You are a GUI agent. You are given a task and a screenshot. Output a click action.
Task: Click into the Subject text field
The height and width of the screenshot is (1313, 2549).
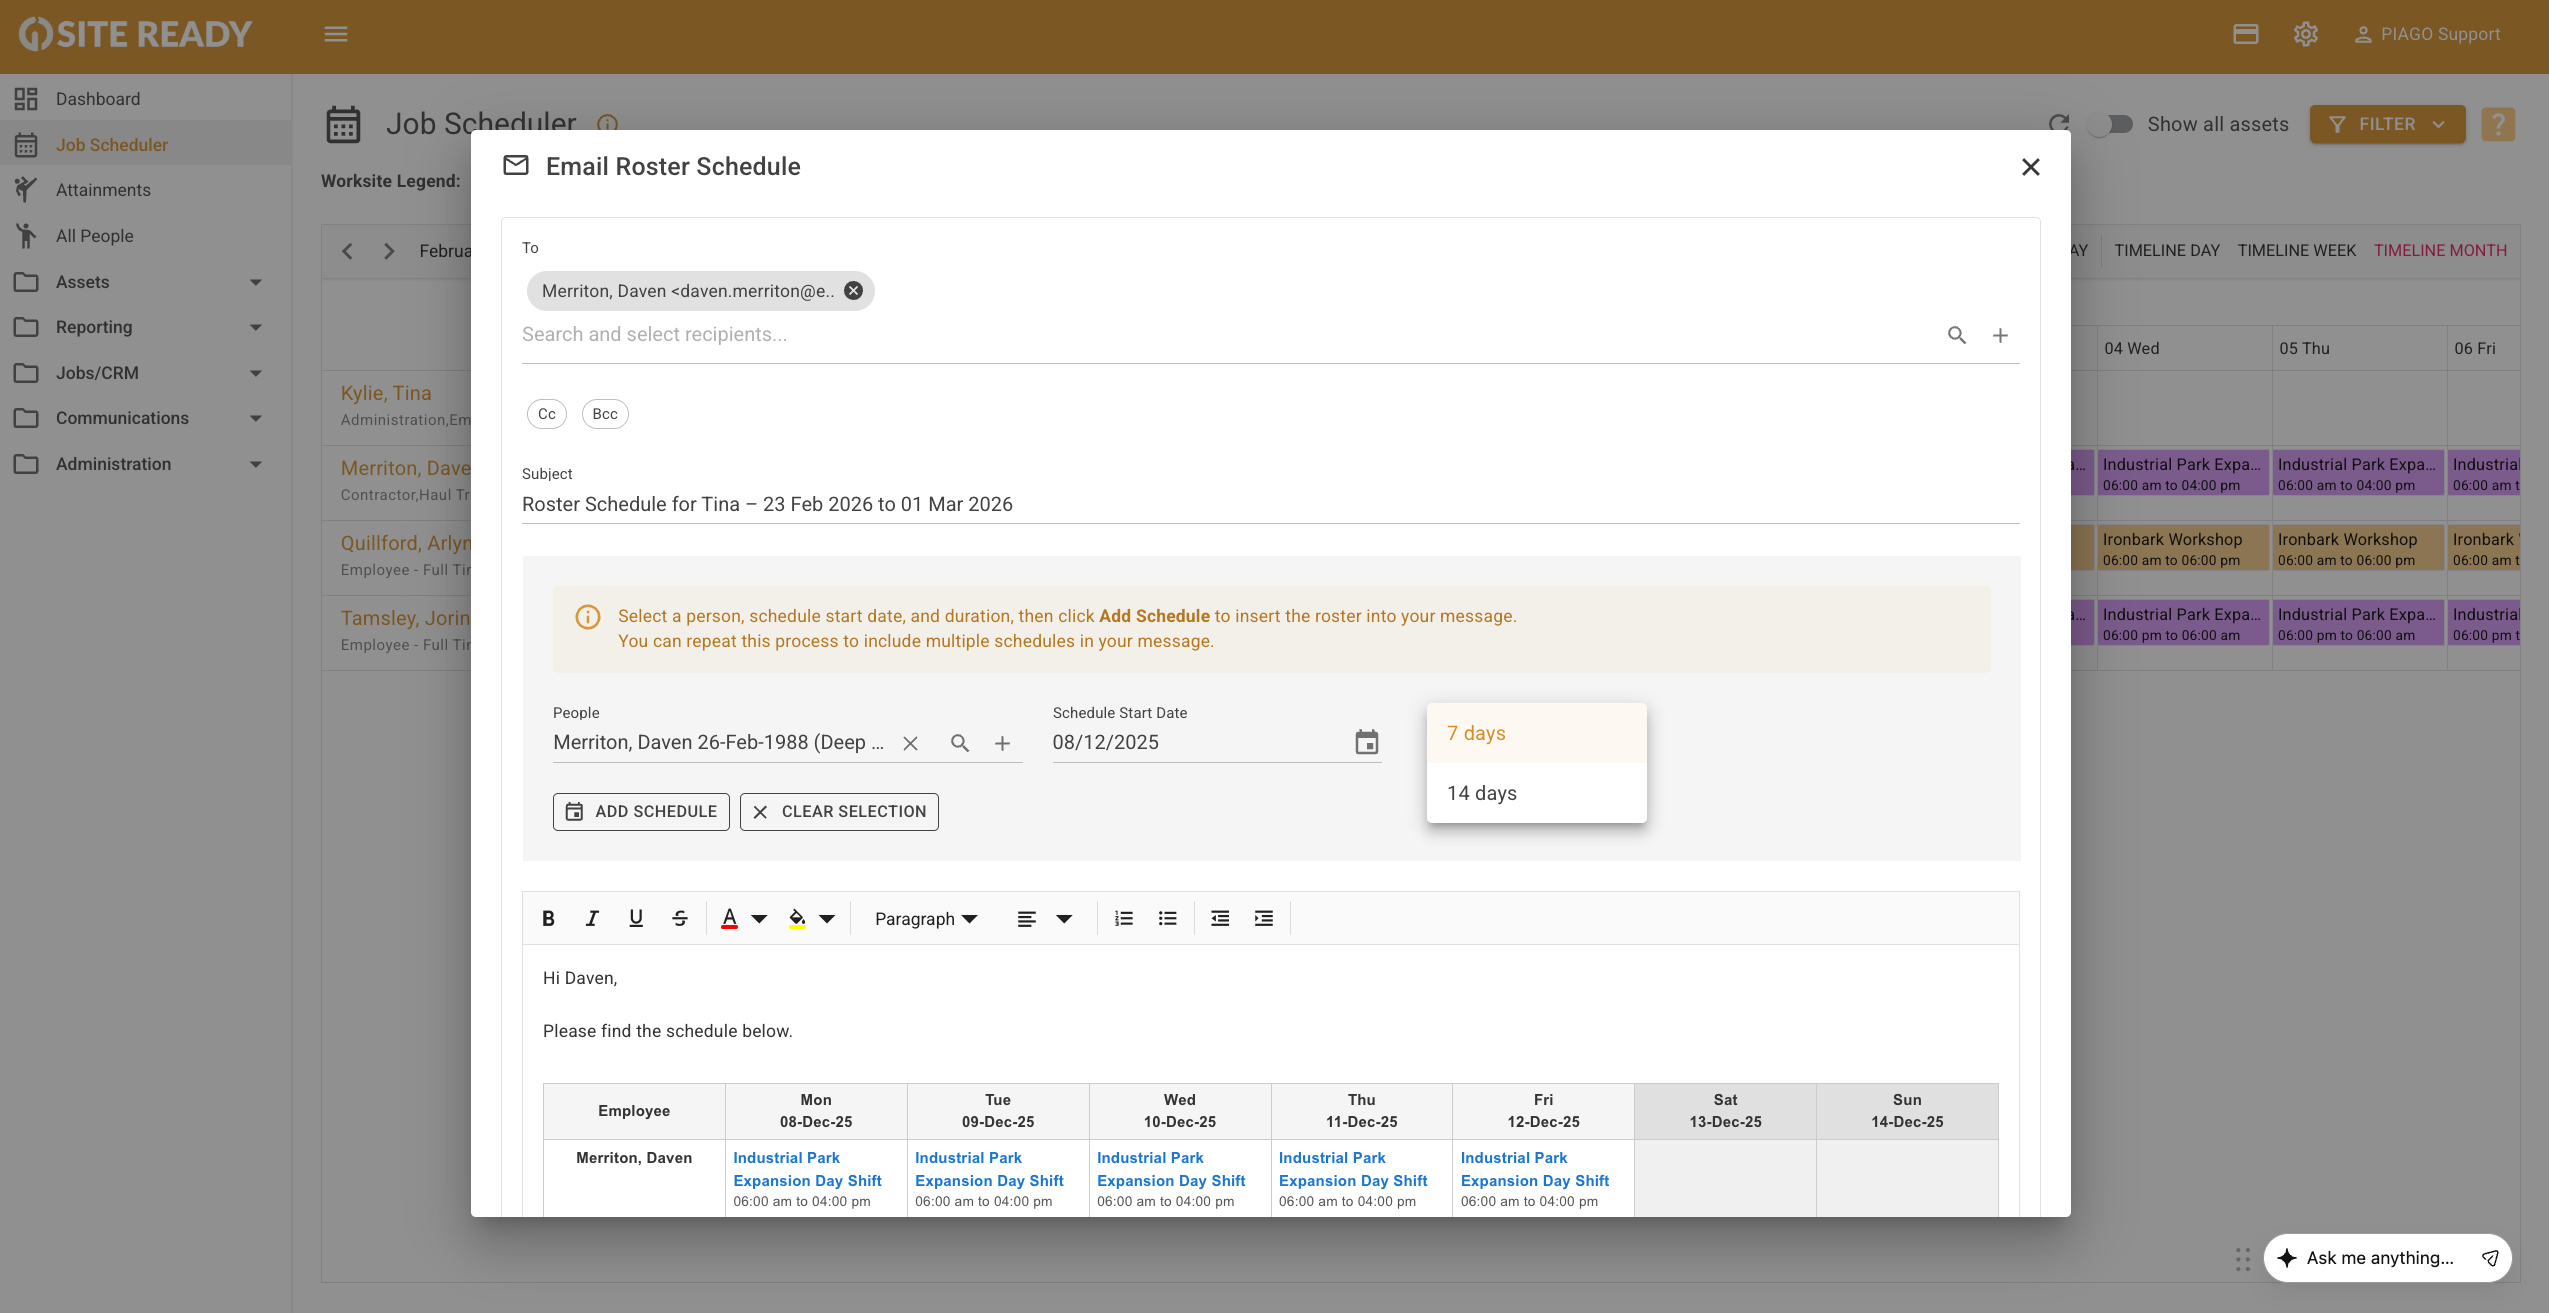1270,504
